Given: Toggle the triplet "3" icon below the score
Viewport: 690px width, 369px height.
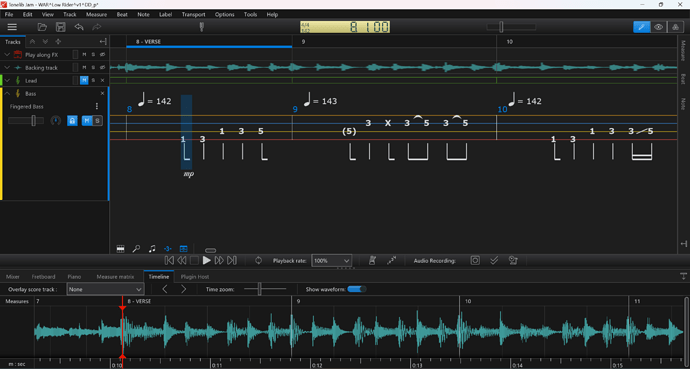Looking at the screenshot, I should click(168, 249).
